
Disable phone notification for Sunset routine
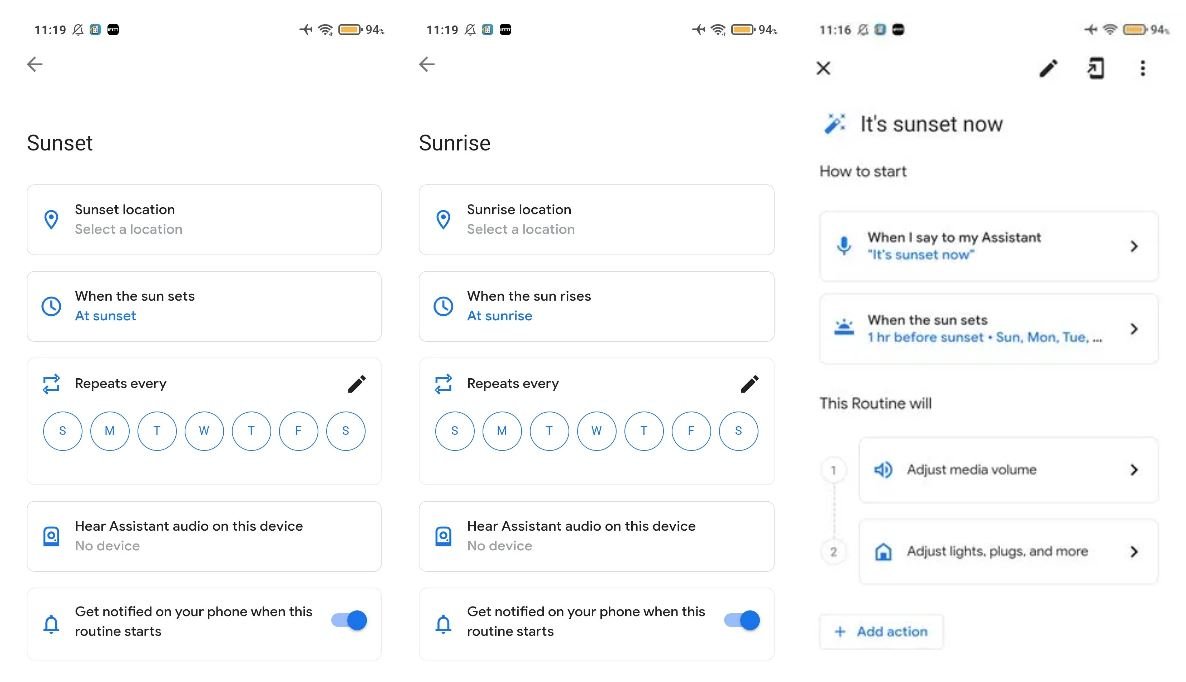[x=349, y=621]
